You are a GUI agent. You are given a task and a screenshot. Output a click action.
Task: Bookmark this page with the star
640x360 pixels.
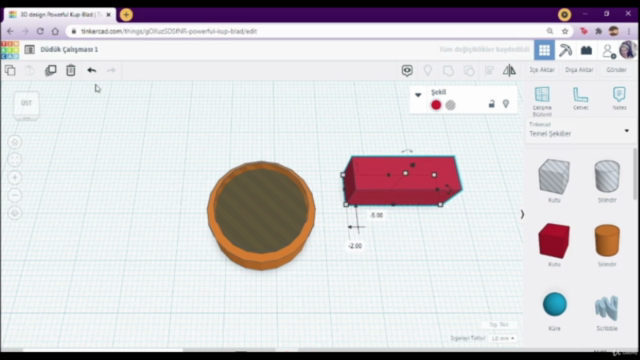[565, 31]
